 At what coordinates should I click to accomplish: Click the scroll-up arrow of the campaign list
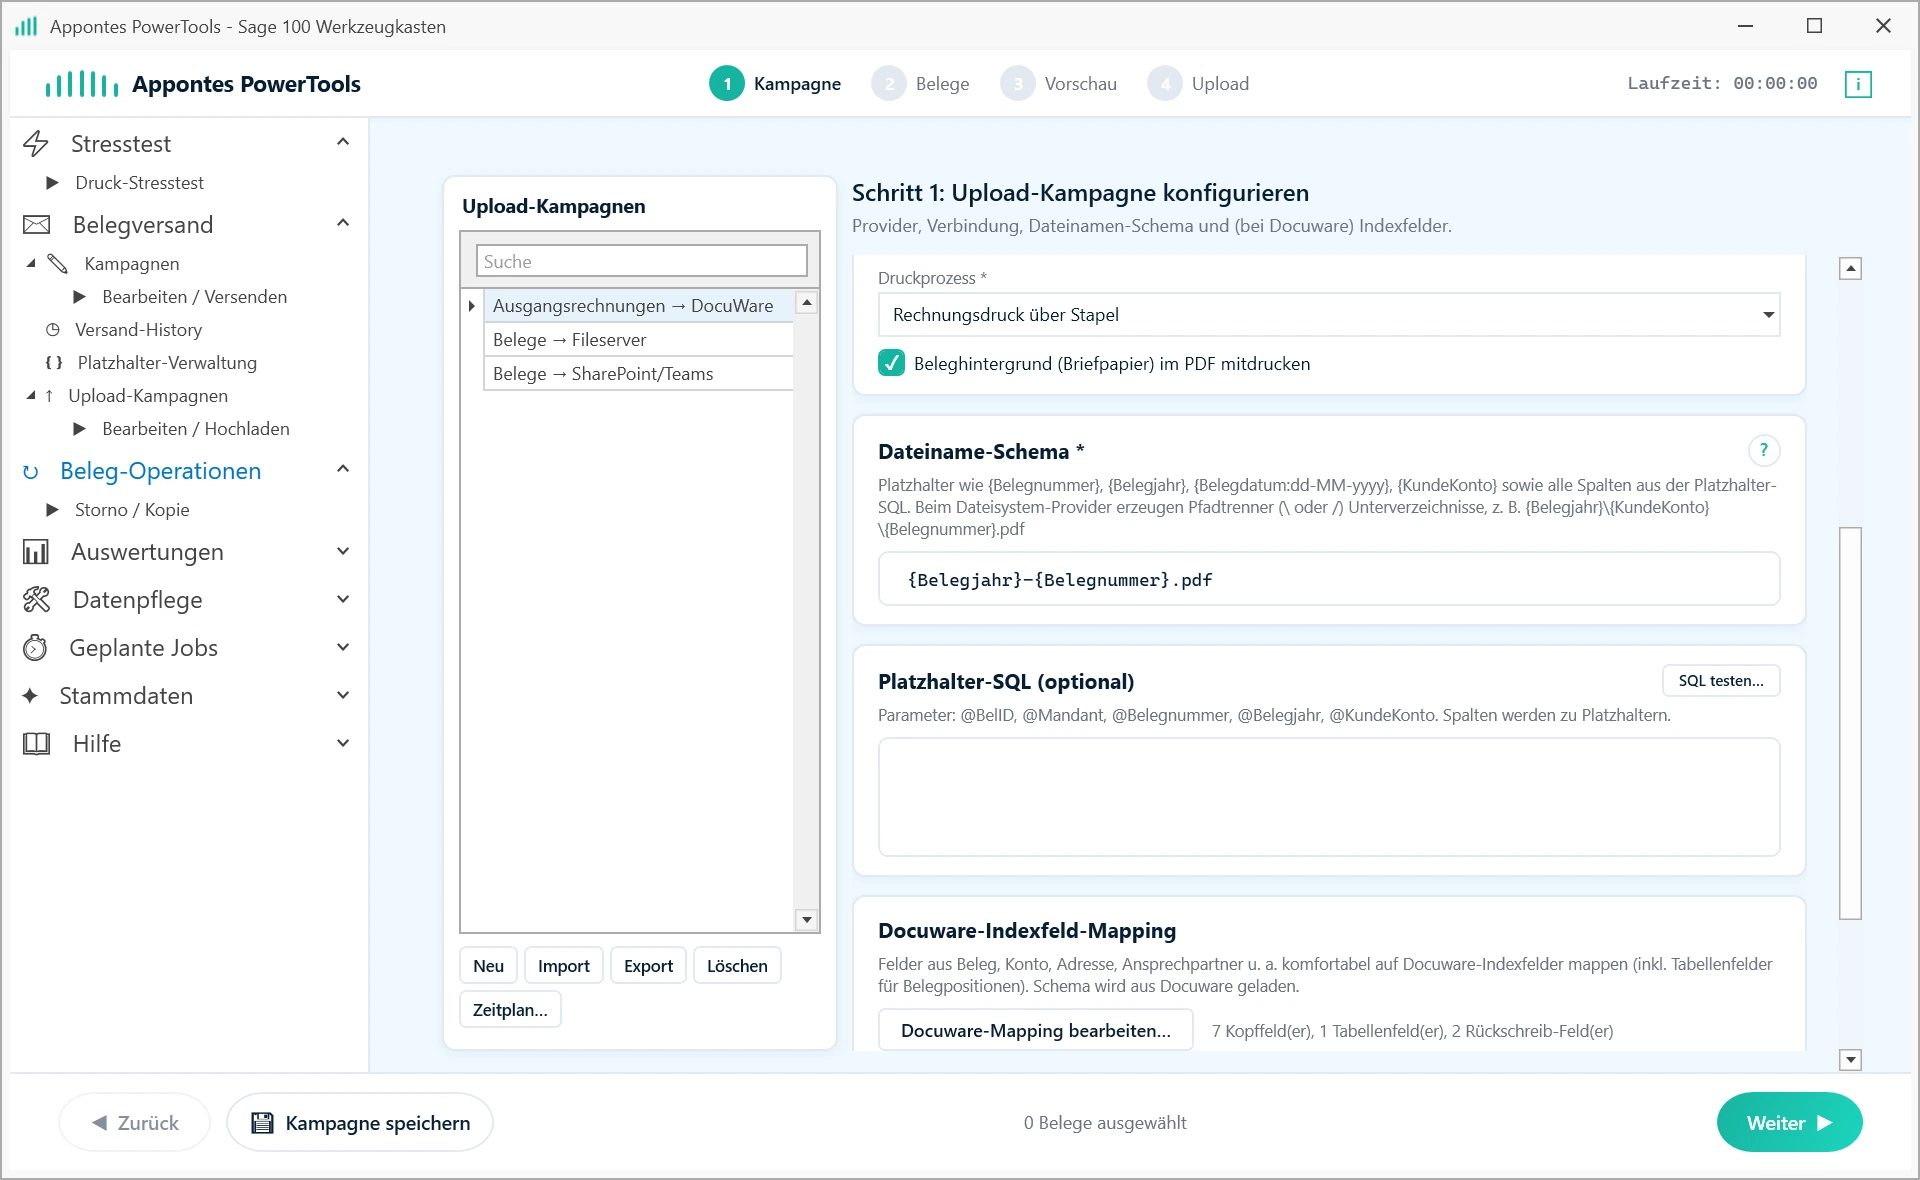[807, 302]
